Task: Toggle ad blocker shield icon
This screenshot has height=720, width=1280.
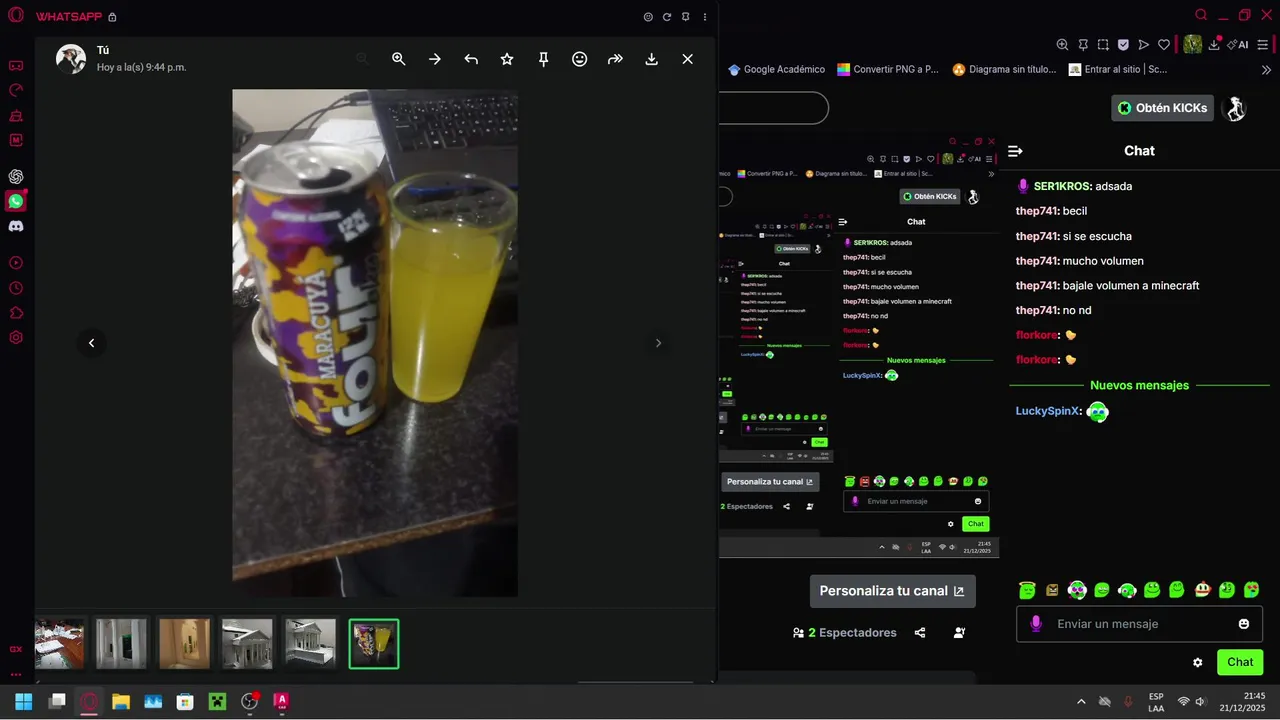Action: (1123, 45)
